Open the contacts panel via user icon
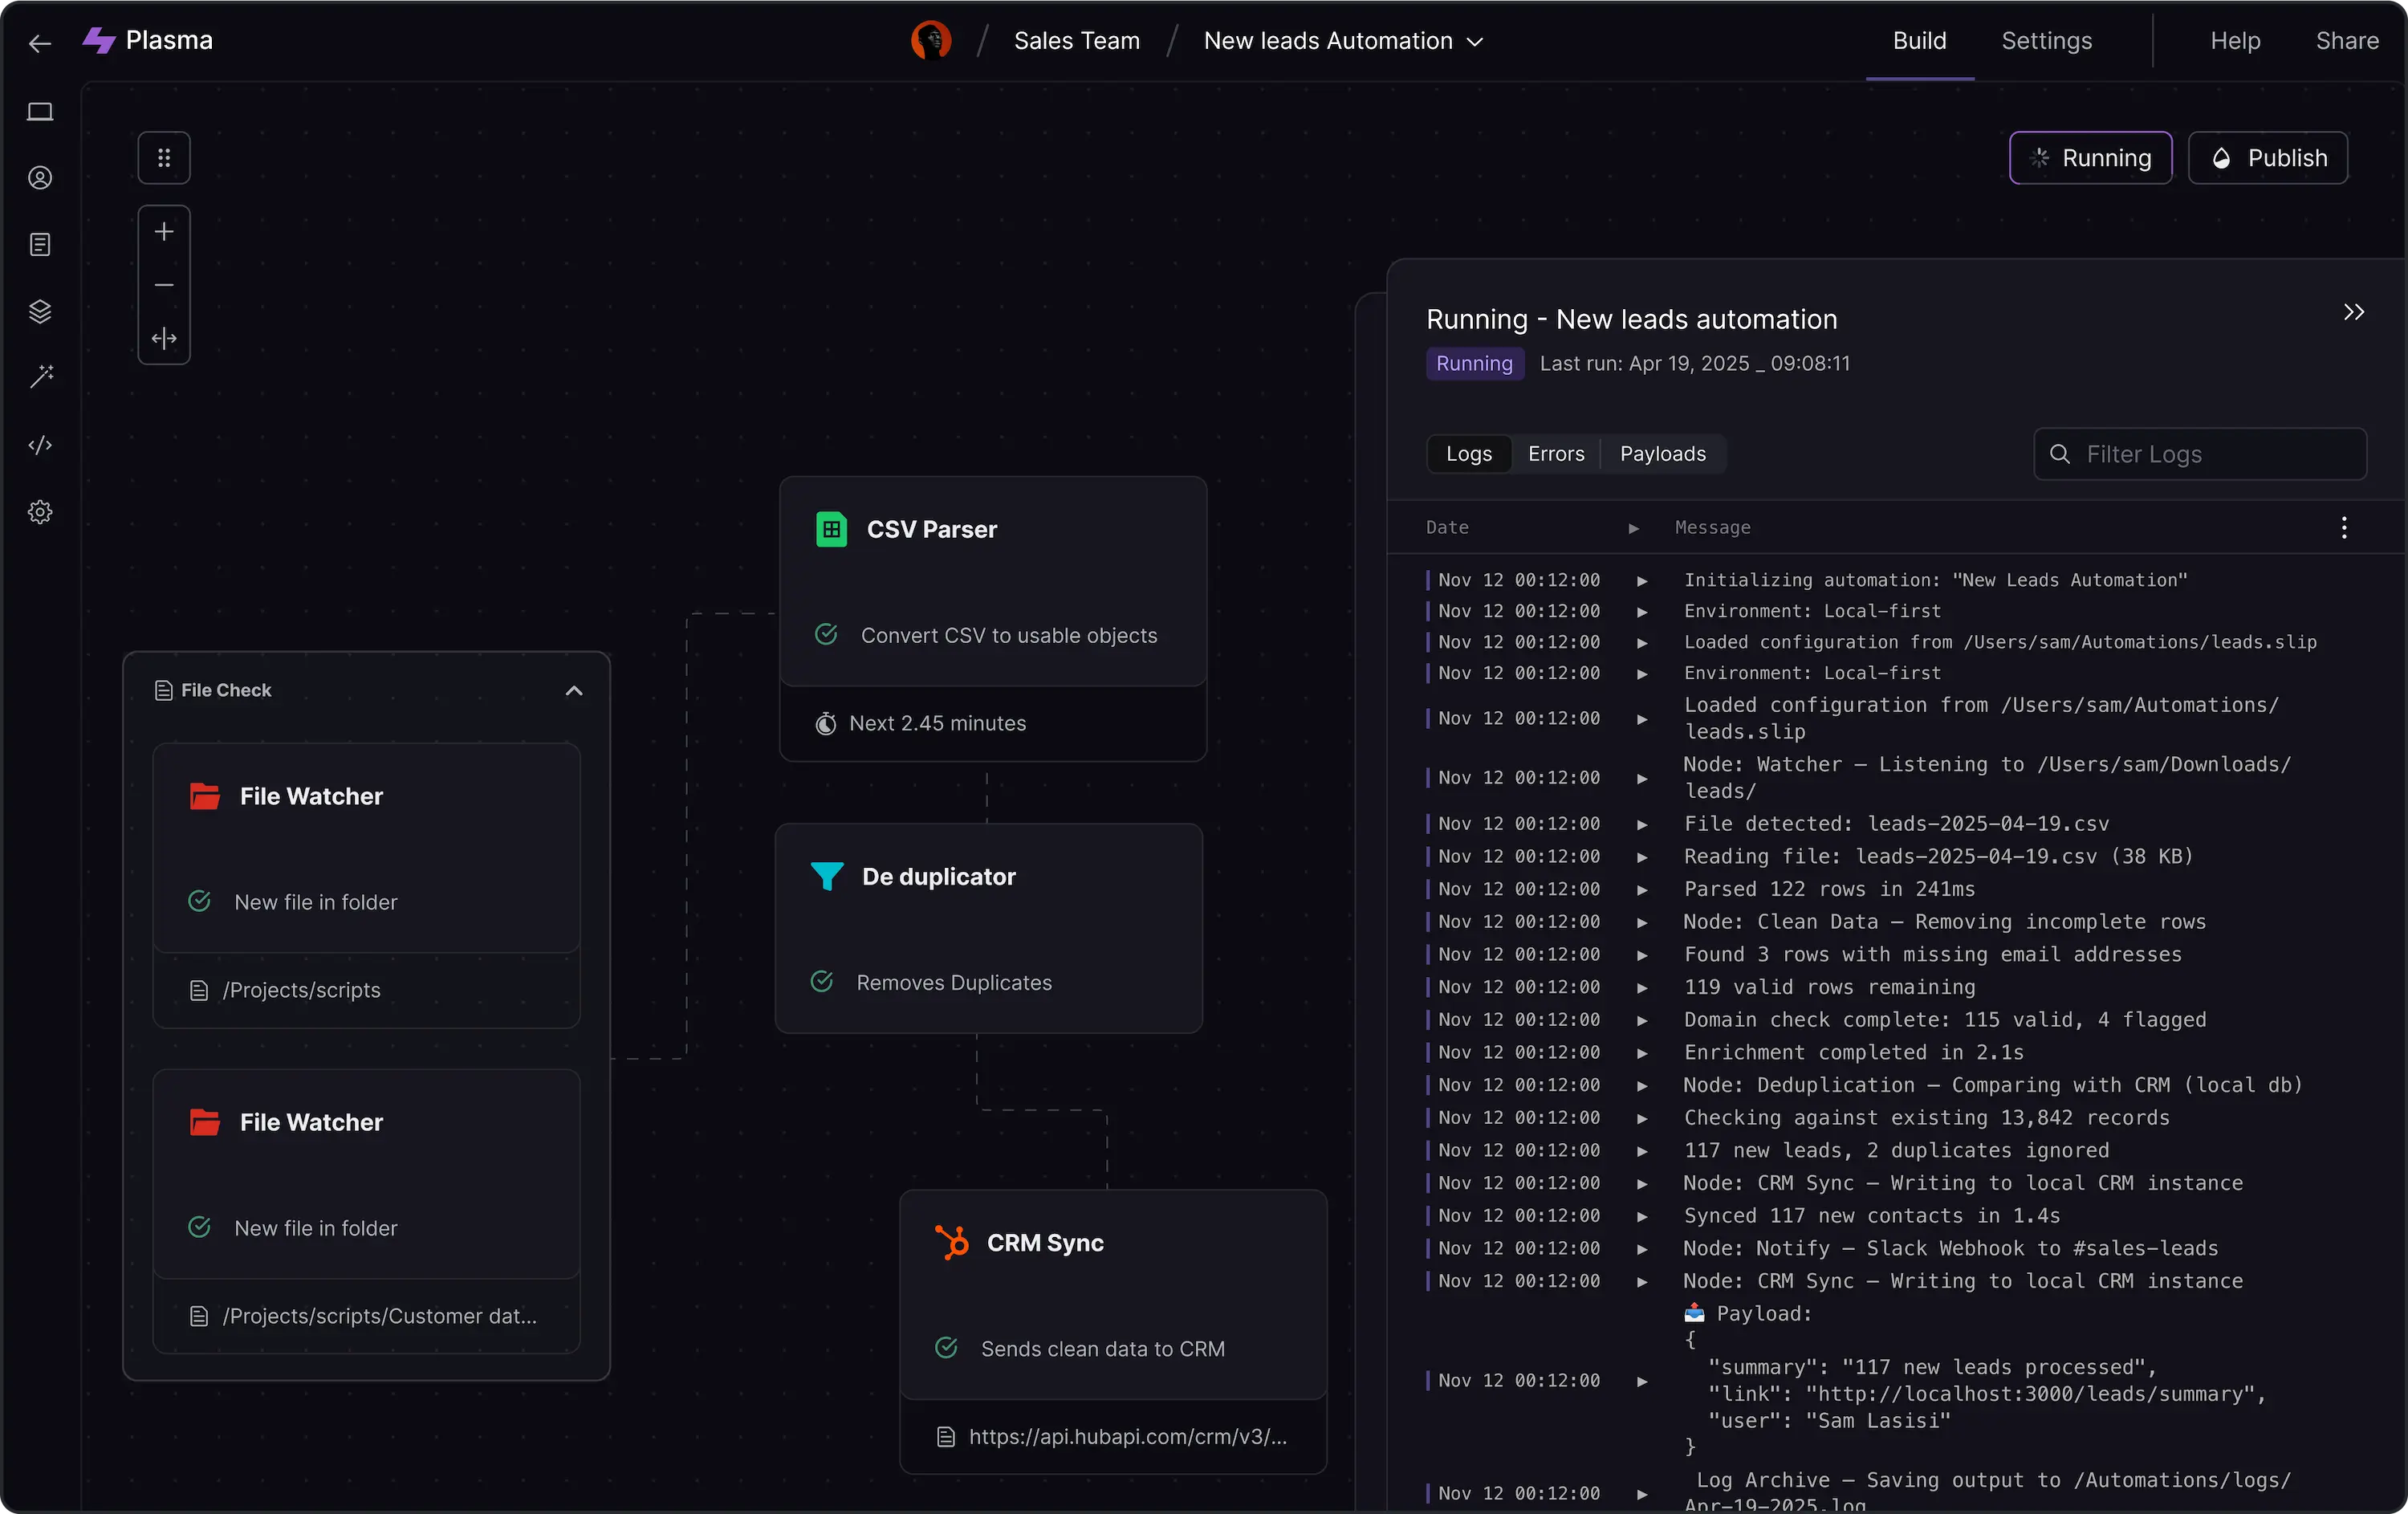Viewport: 2408px width, 1514px height. coord(40,177)
